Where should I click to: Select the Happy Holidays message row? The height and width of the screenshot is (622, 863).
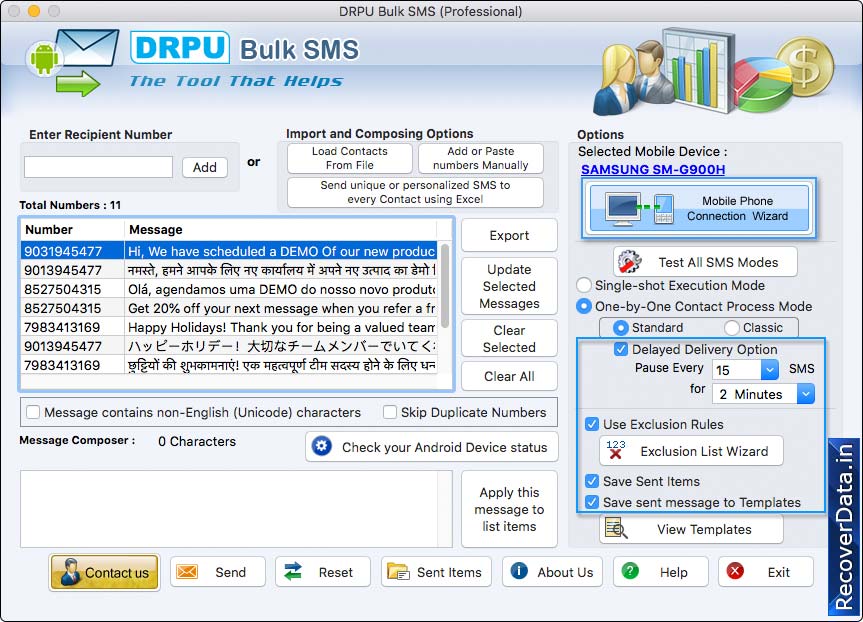[229, 327]
